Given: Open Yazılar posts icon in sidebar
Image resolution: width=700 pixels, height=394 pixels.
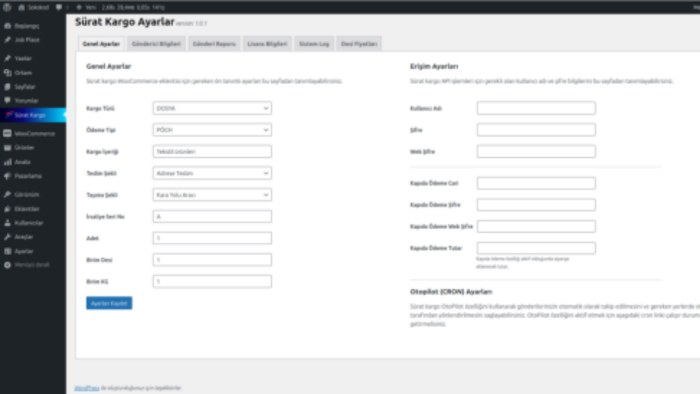Looking at the screenshot, I should [x=8, y=58].
